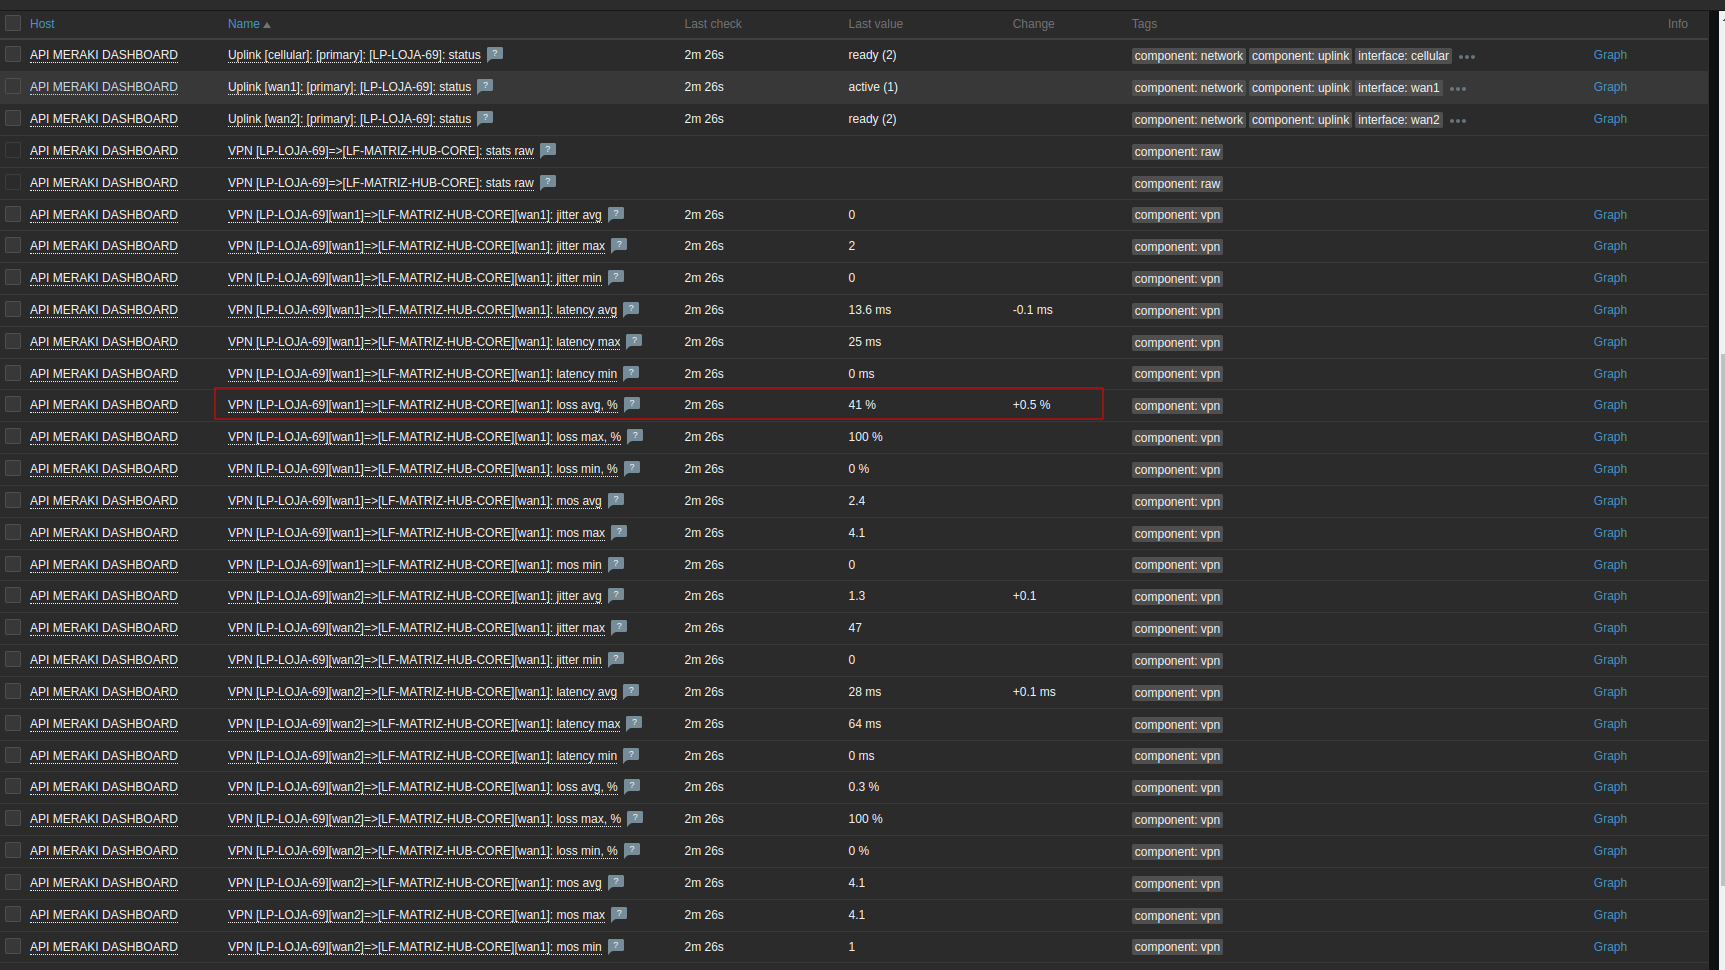Viewport: 1725px width, 970px height.
Task: Open help icon for wan2 latency avg item
Action: 631,691
